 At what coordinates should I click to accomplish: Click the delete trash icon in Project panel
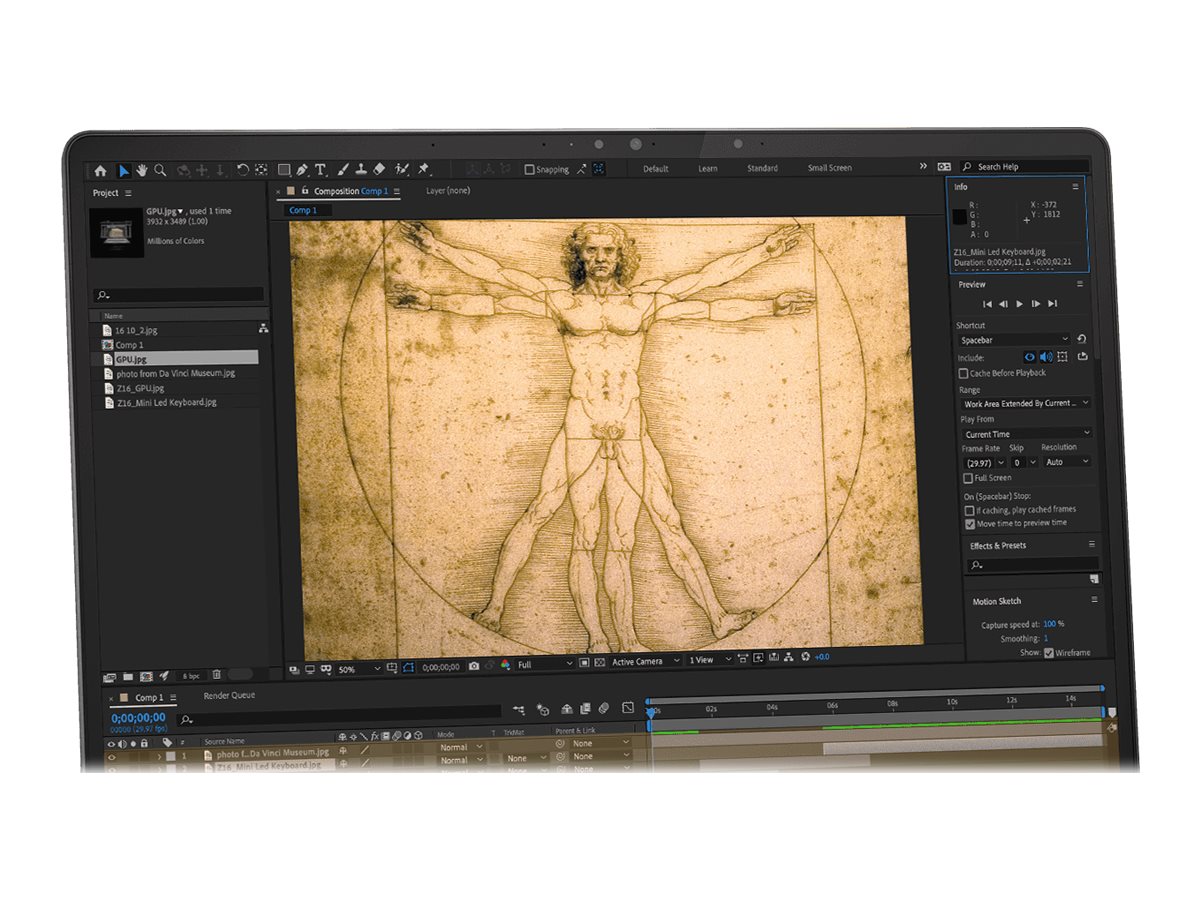point(216,675)
